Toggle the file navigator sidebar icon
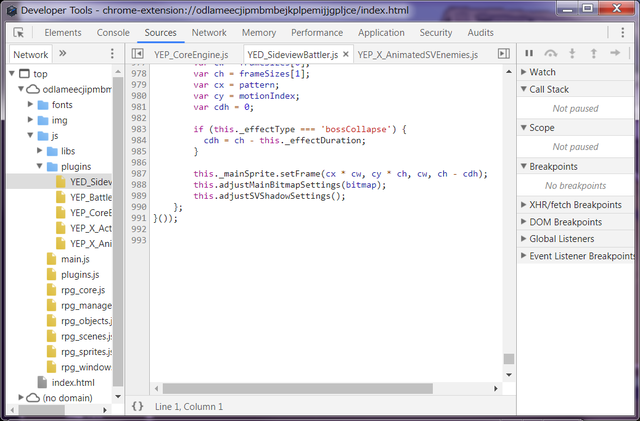Viewport: 640px width, 421px height. tap(138, 53)
